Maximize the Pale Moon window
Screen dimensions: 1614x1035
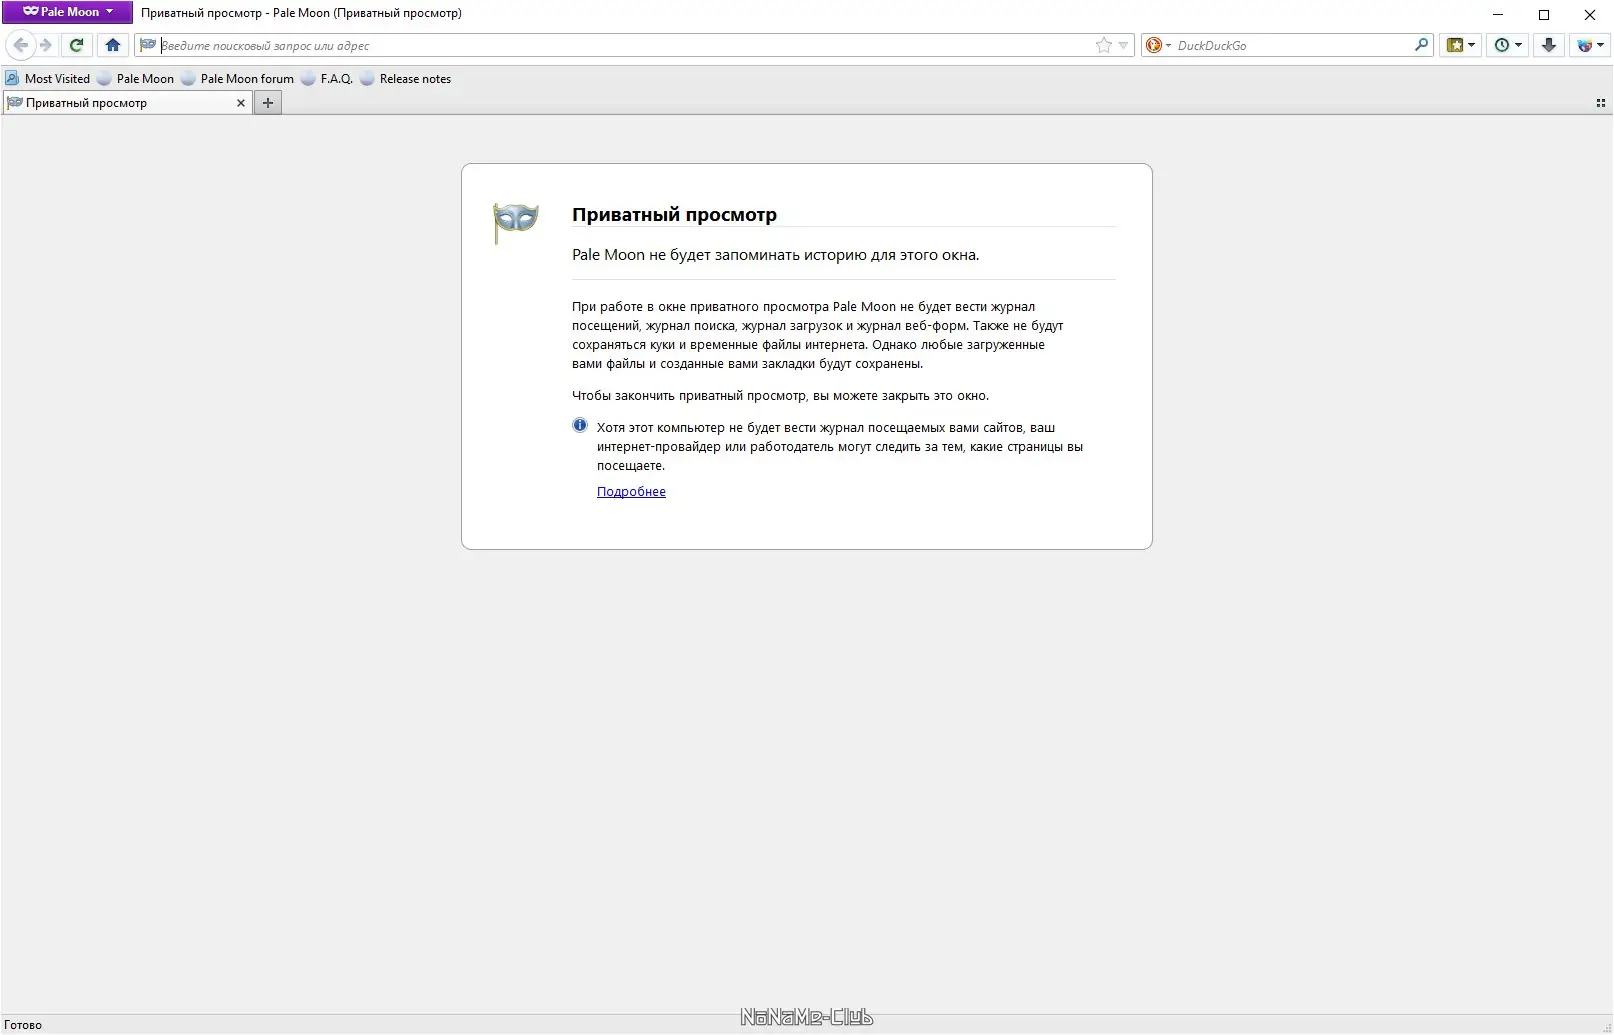pos(1544,14)
